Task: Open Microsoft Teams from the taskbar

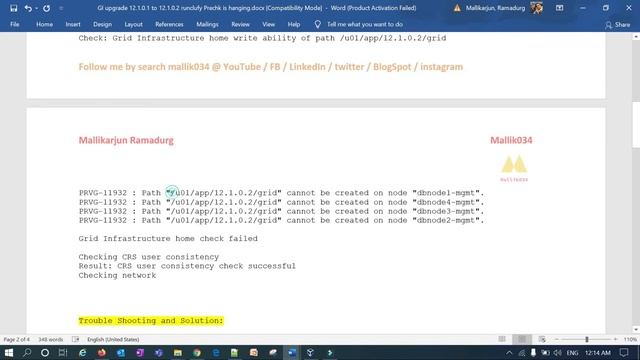Action: 159,352
